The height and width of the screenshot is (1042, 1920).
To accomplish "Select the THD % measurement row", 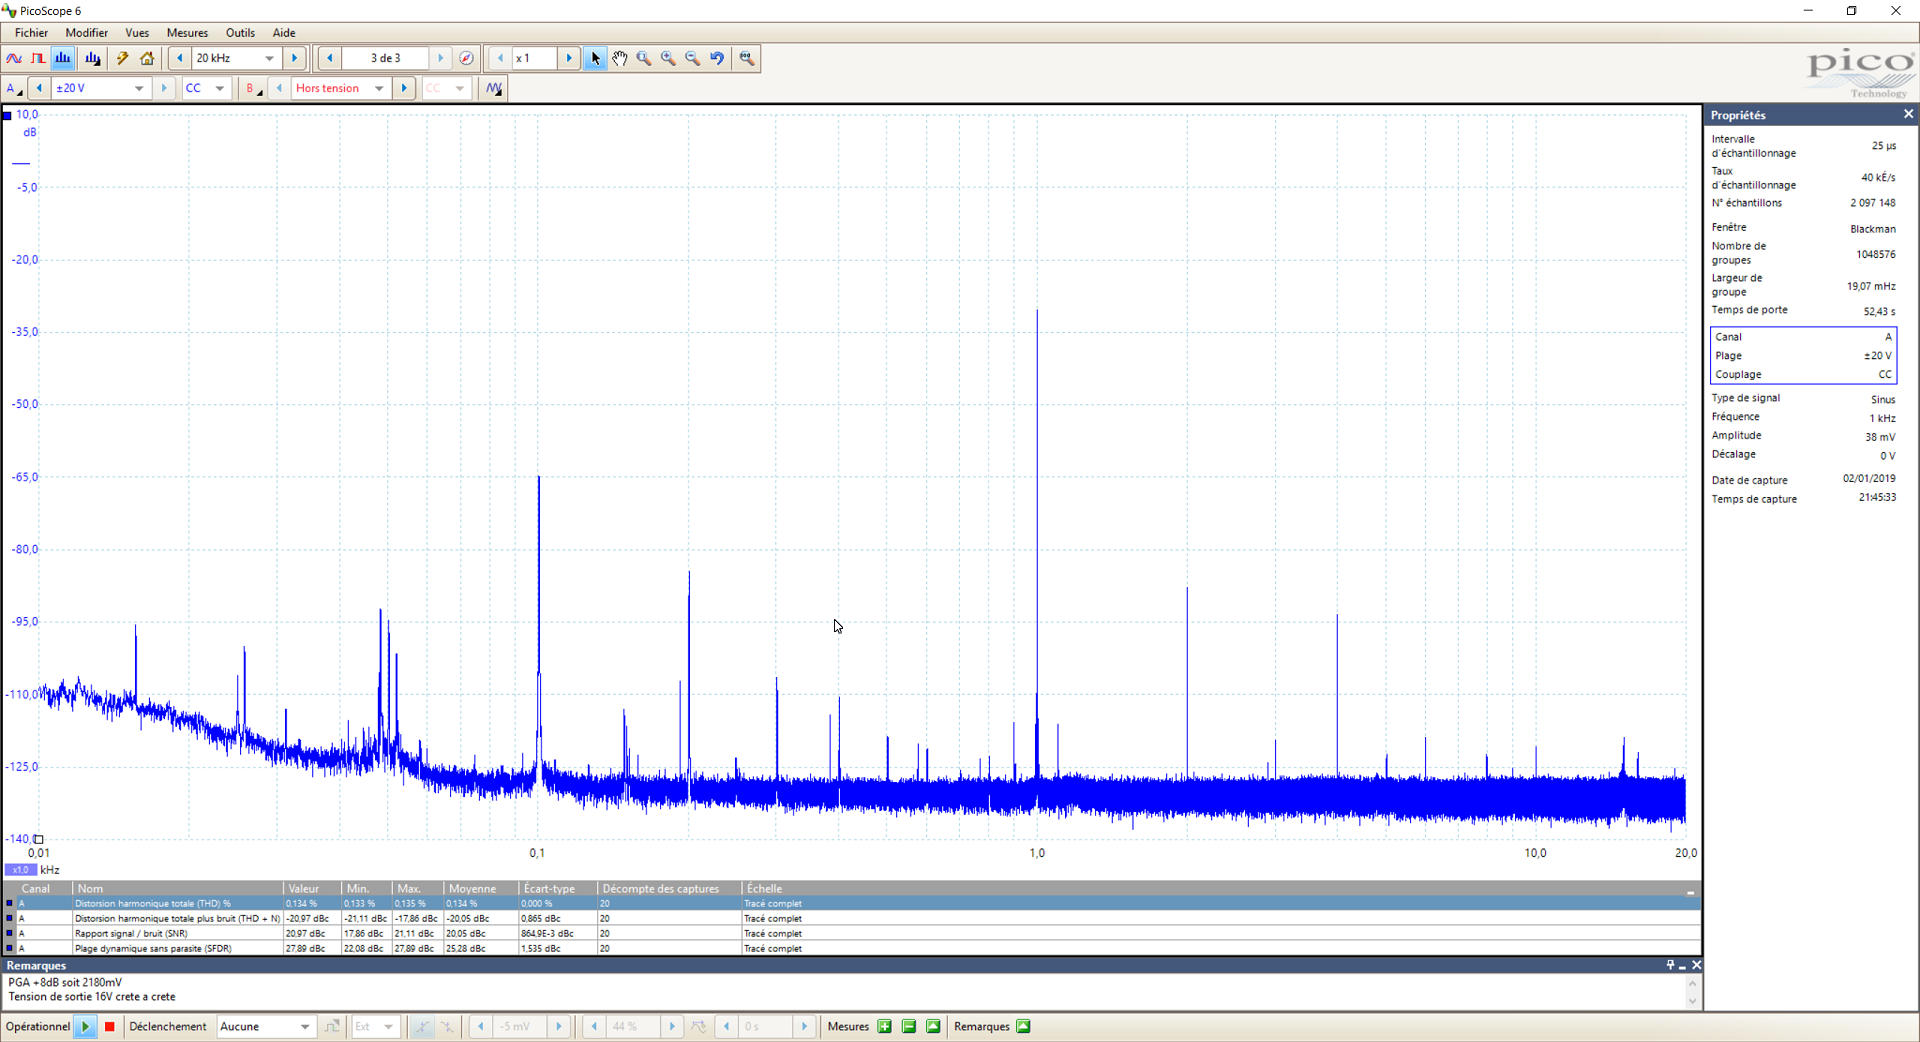I will (x=852, y=903).
